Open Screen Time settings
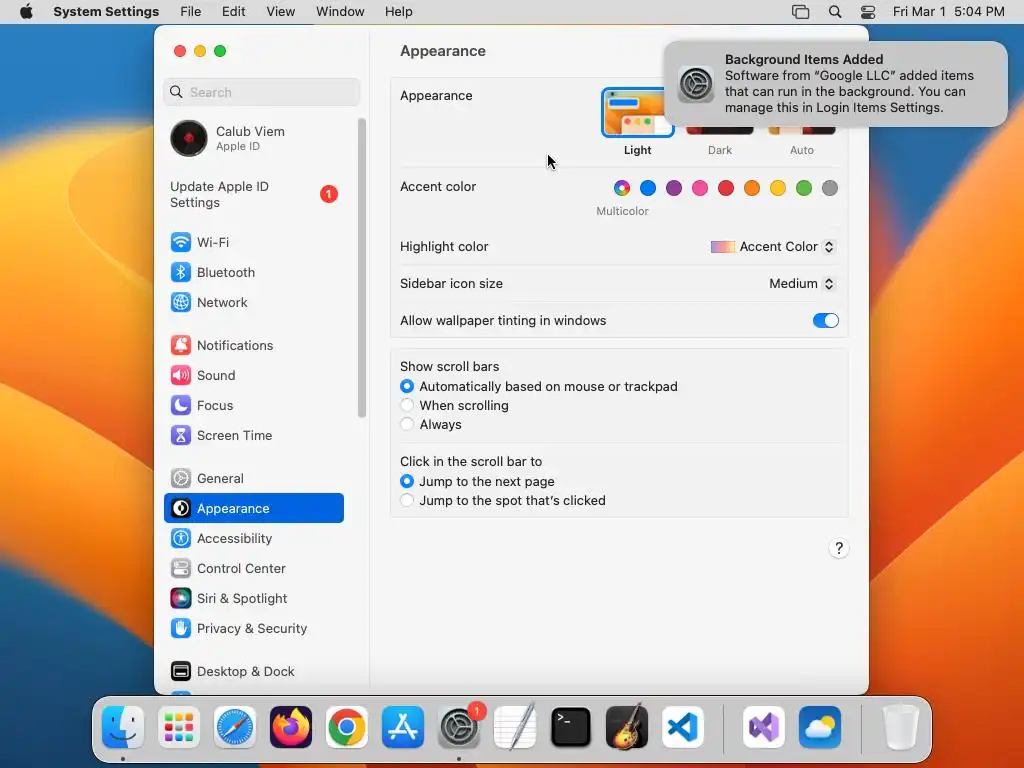This screenshot has width=1024, height=768. click(x=253, y=436)
